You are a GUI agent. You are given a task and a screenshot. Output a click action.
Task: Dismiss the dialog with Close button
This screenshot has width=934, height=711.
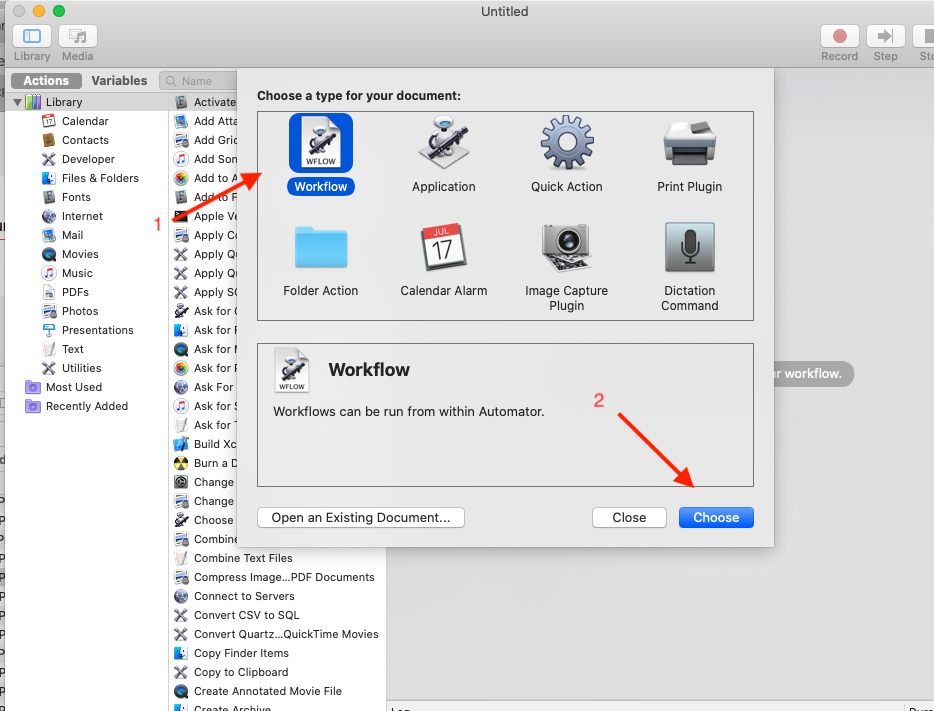(x=629, y=517)
